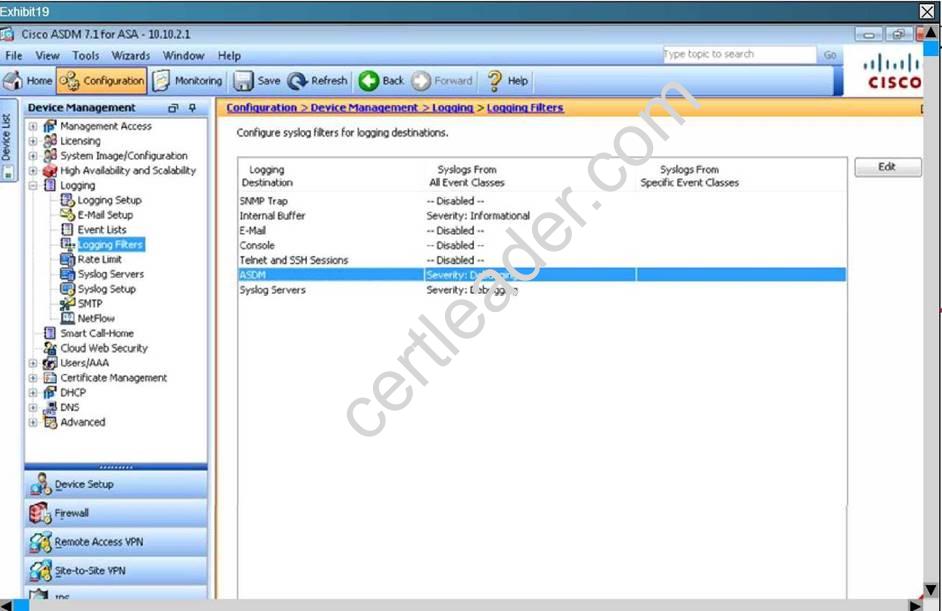Select the Telnet and SSH Sessions row
942x611 pixels.
(542, 260)
